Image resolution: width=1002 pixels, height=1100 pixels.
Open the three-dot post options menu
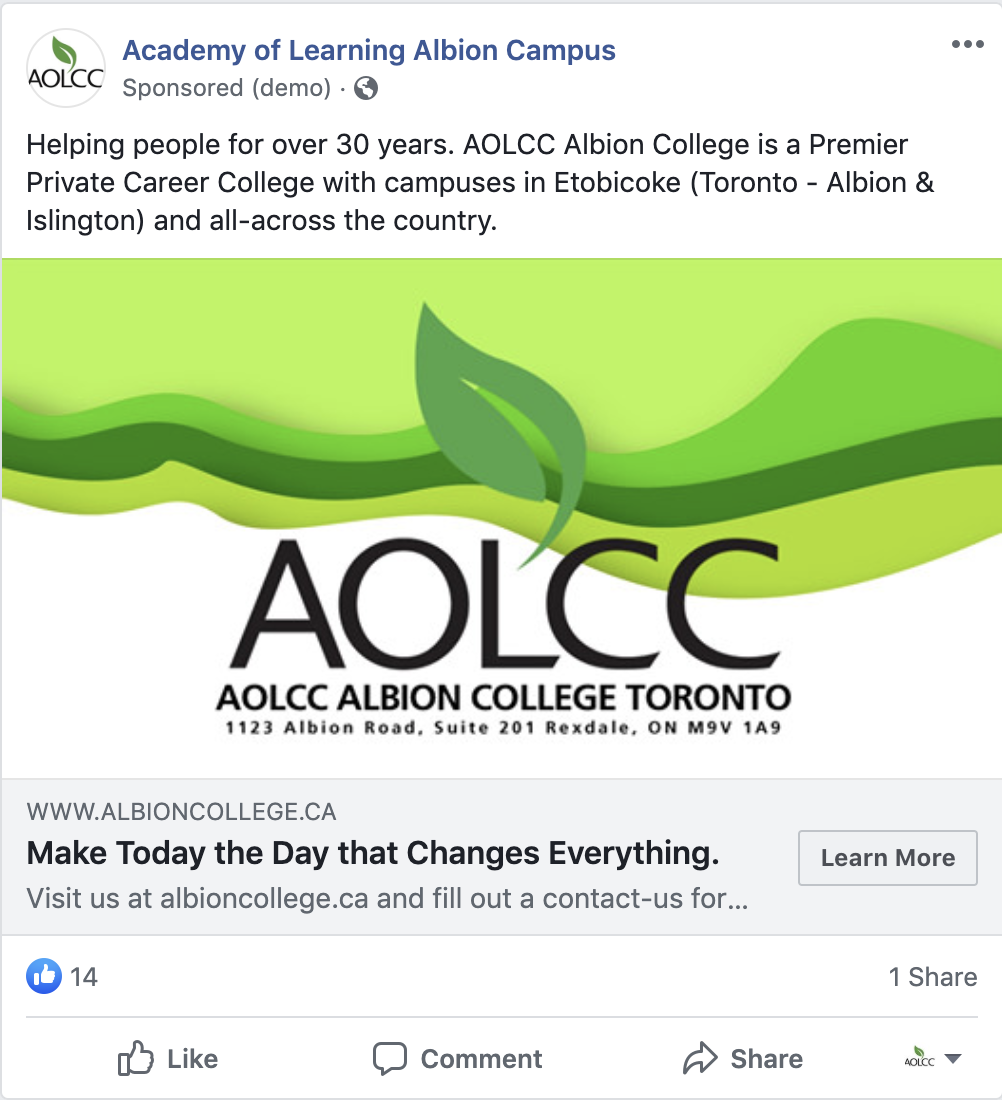click(x=967, y=45)
